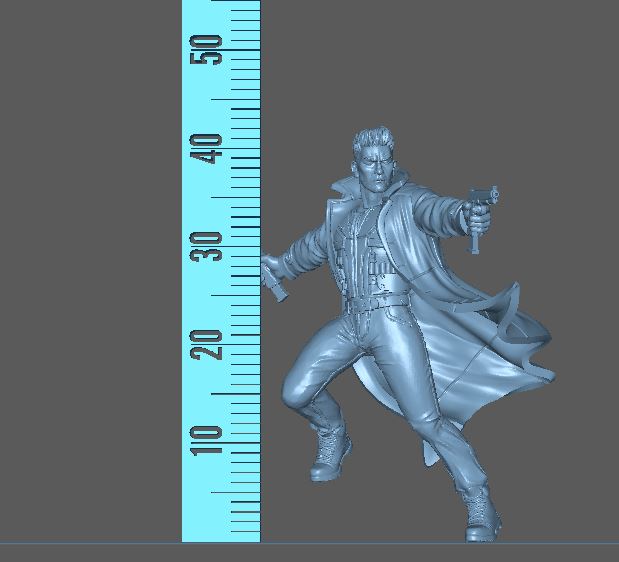Select the 30 label on the ruler
The image size is (619, 562).
(x=209, y=246)
